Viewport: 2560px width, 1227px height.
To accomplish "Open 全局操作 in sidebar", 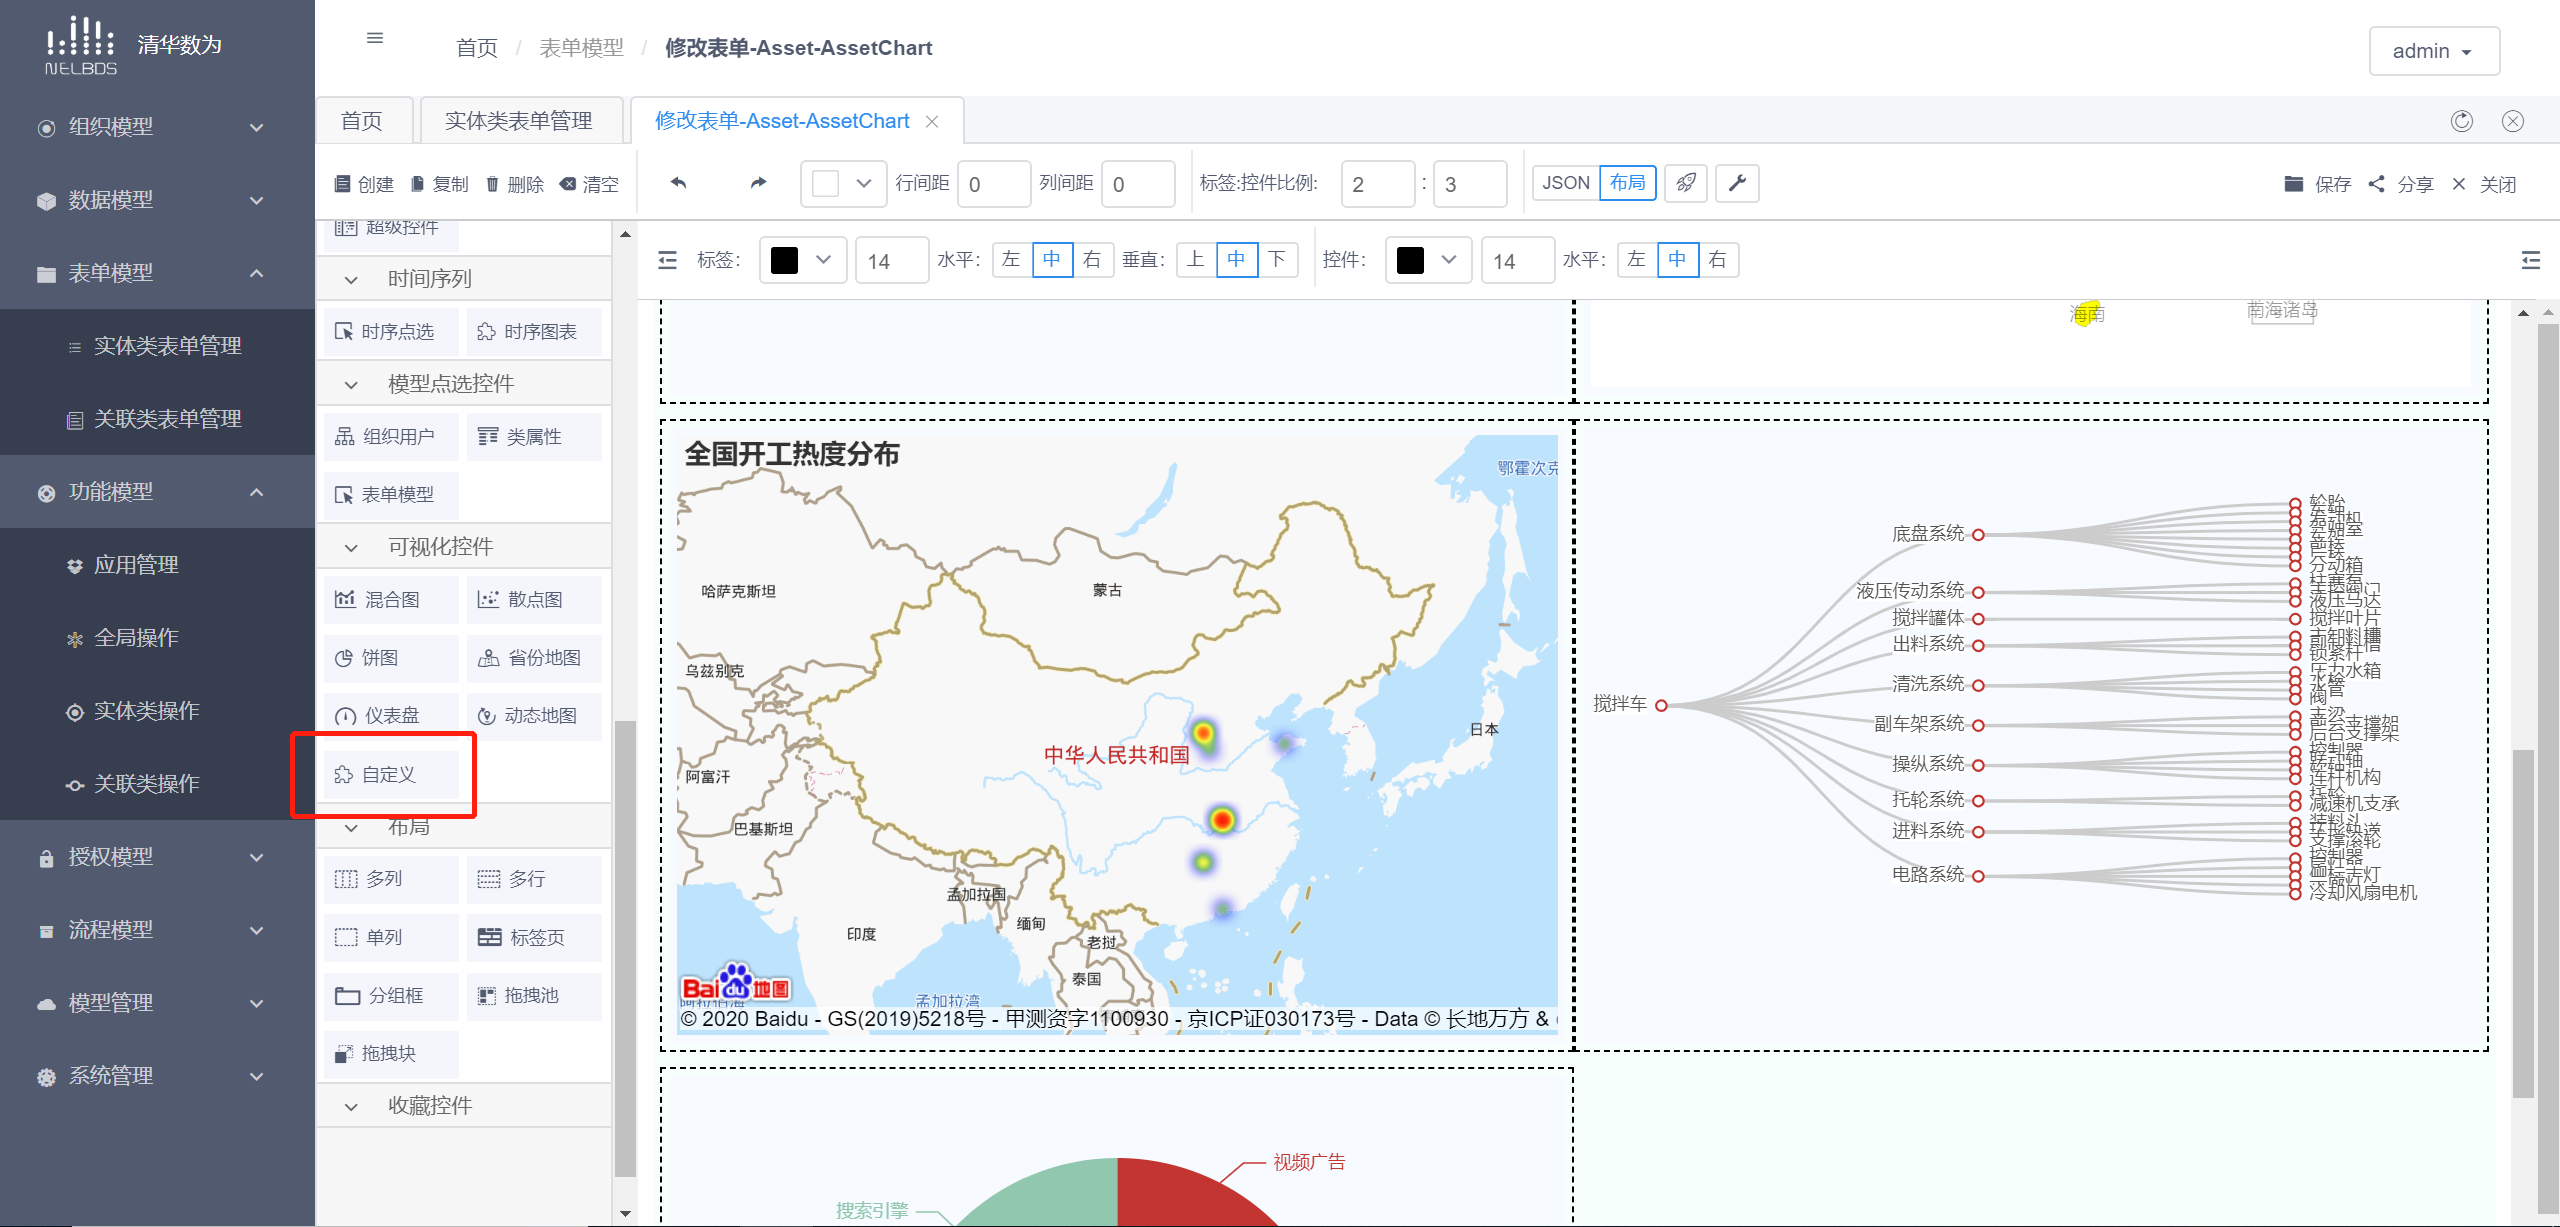I will click(157, 638).
